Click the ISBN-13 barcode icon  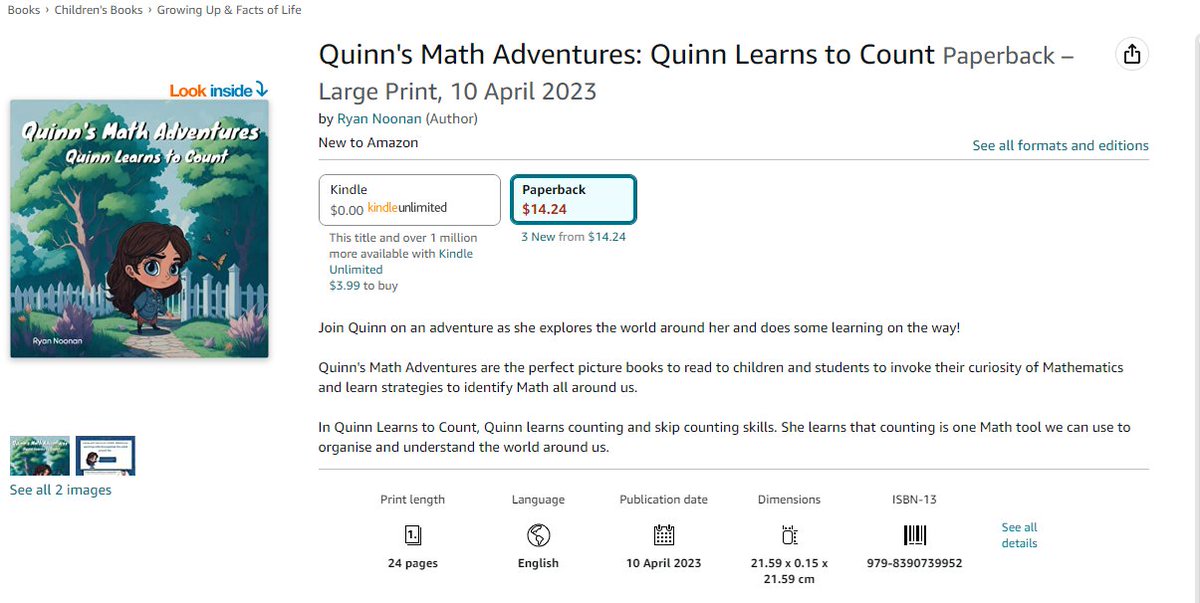[914, 534]
